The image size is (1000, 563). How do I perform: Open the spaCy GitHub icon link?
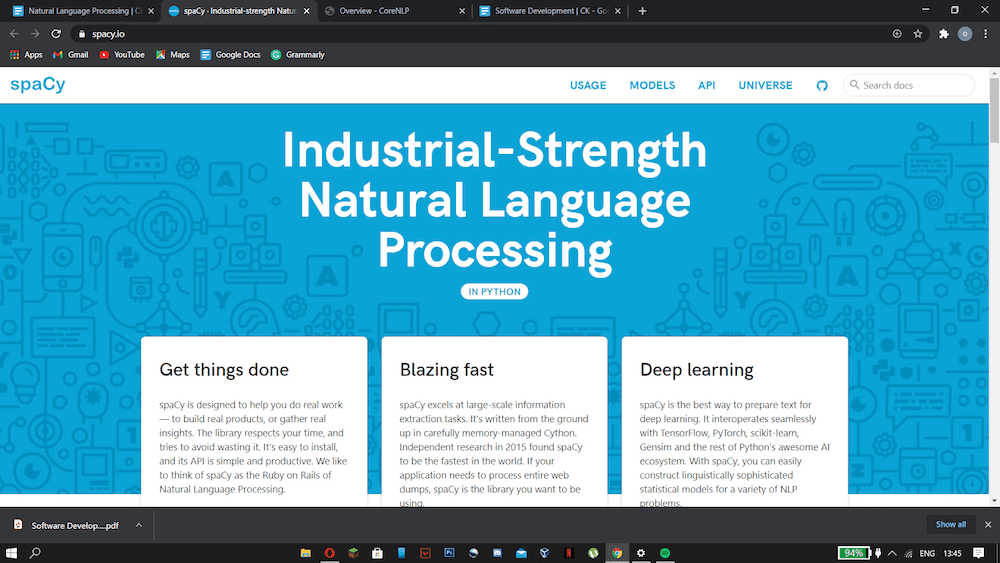[821, 85]
